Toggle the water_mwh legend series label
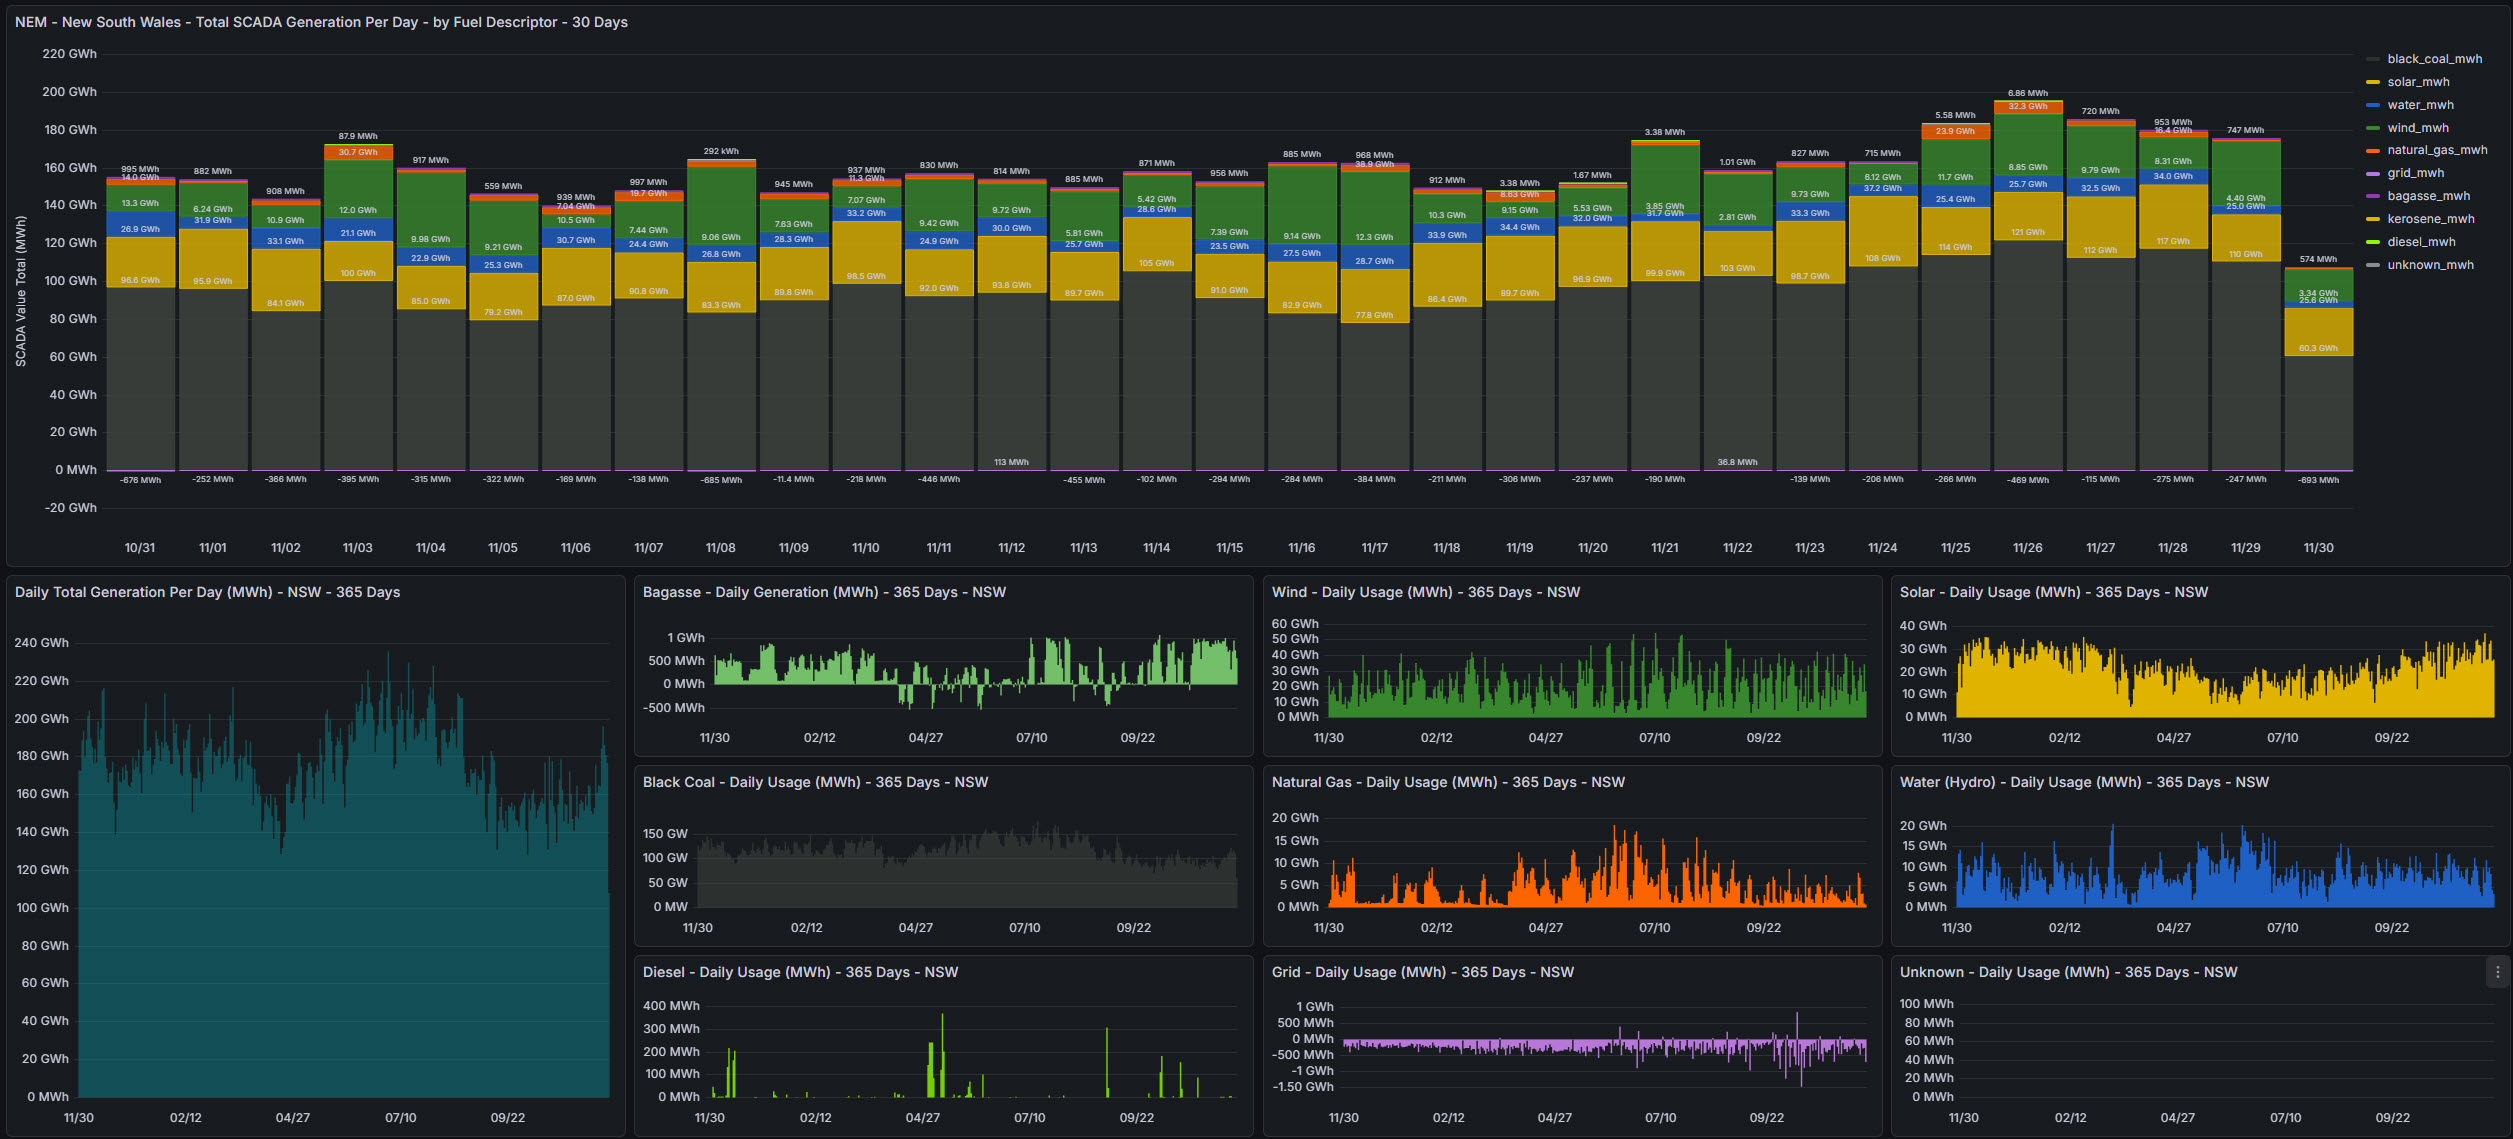 click(2420, 105)
